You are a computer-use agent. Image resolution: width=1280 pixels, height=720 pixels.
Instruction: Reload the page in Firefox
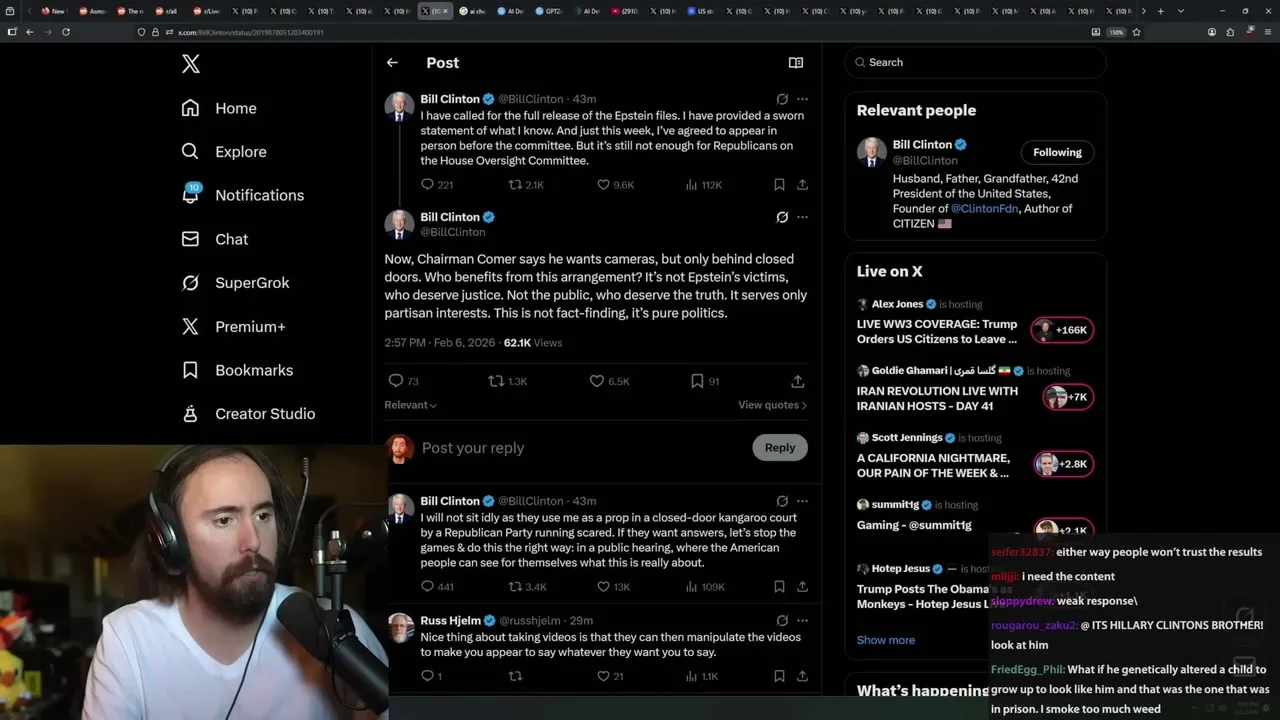(66, 32)
